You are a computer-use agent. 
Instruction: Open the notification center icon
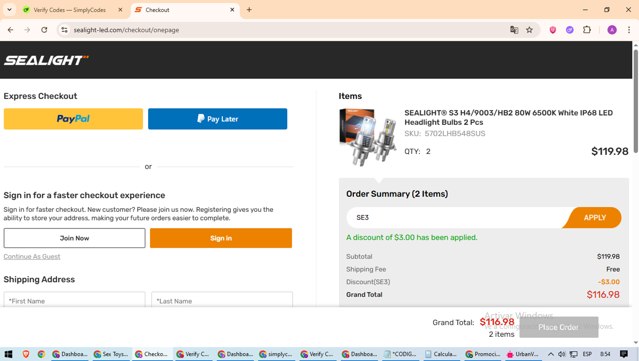click(624, 354)
